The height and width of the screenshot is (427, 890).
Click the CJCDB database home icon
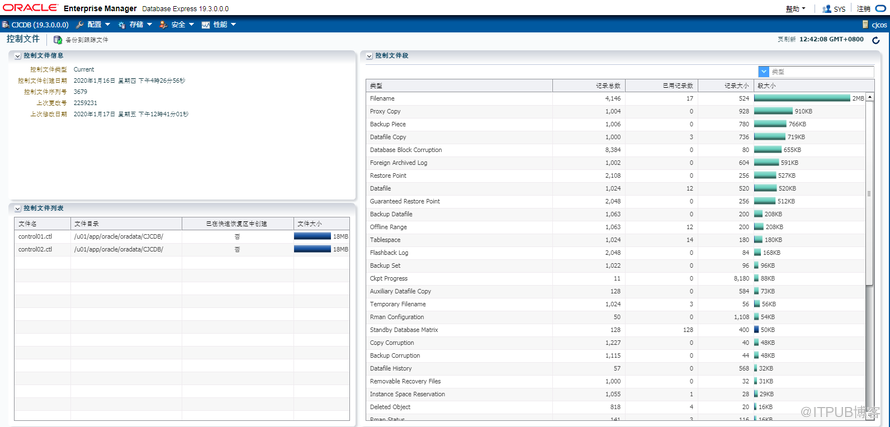click(5, 25)
